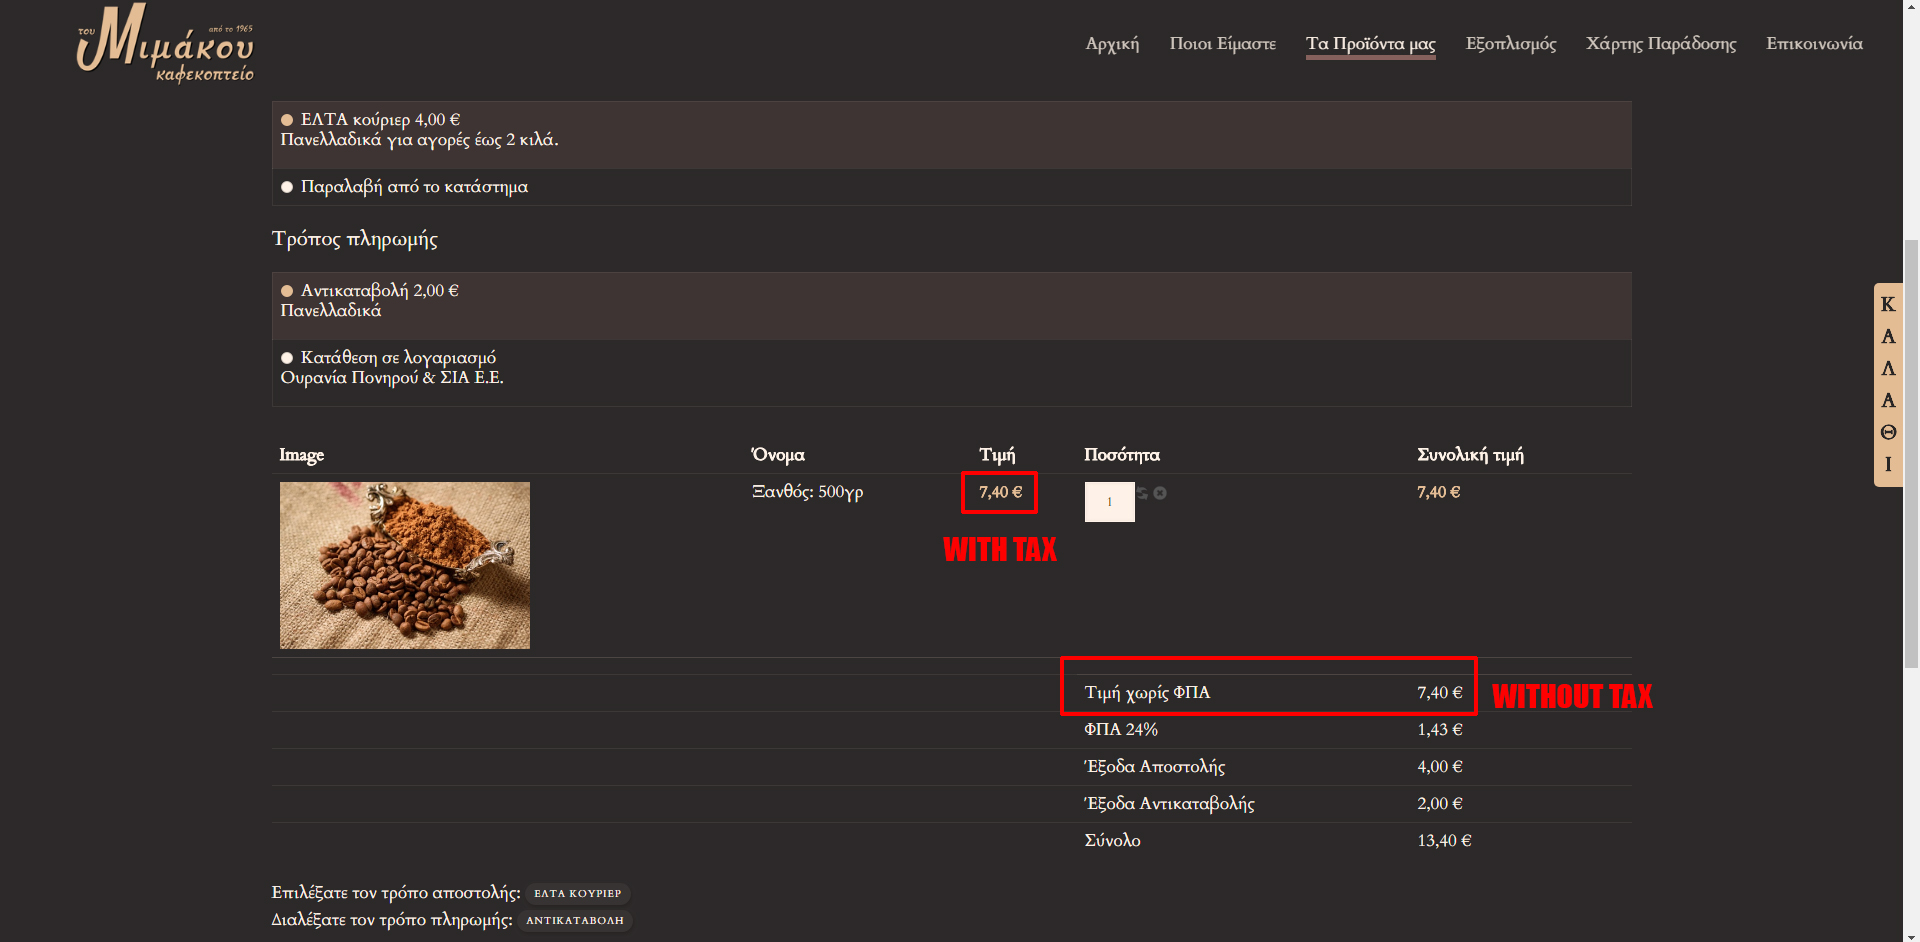The image size is (1920, 942).
Task: Click the ΕΛΤΑ ΚΟΥΡΙΕΡ shipping selection button
Action: 577,893
